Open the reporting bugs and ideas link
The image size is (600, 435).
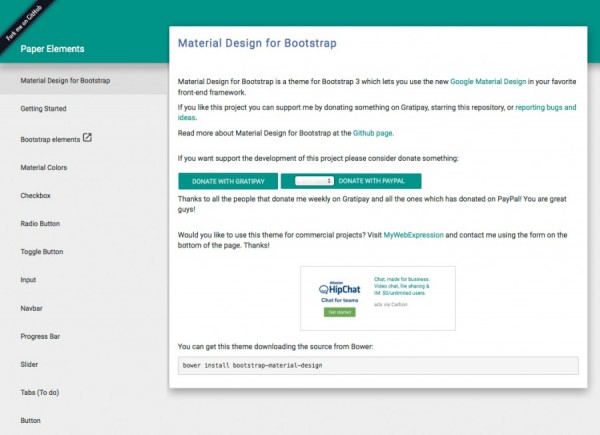point(546,108)
